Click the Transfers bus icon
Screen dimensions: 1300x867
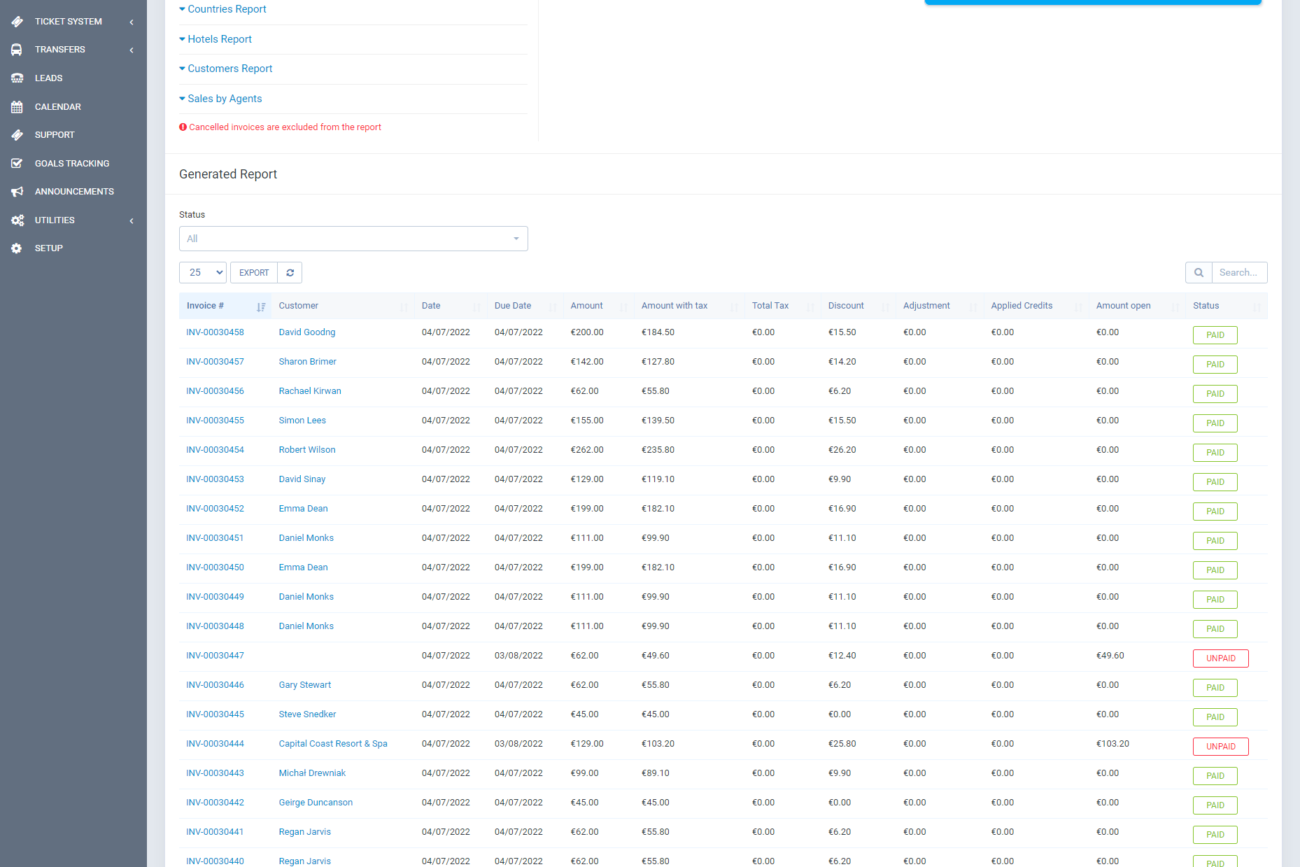pos(17,50)
